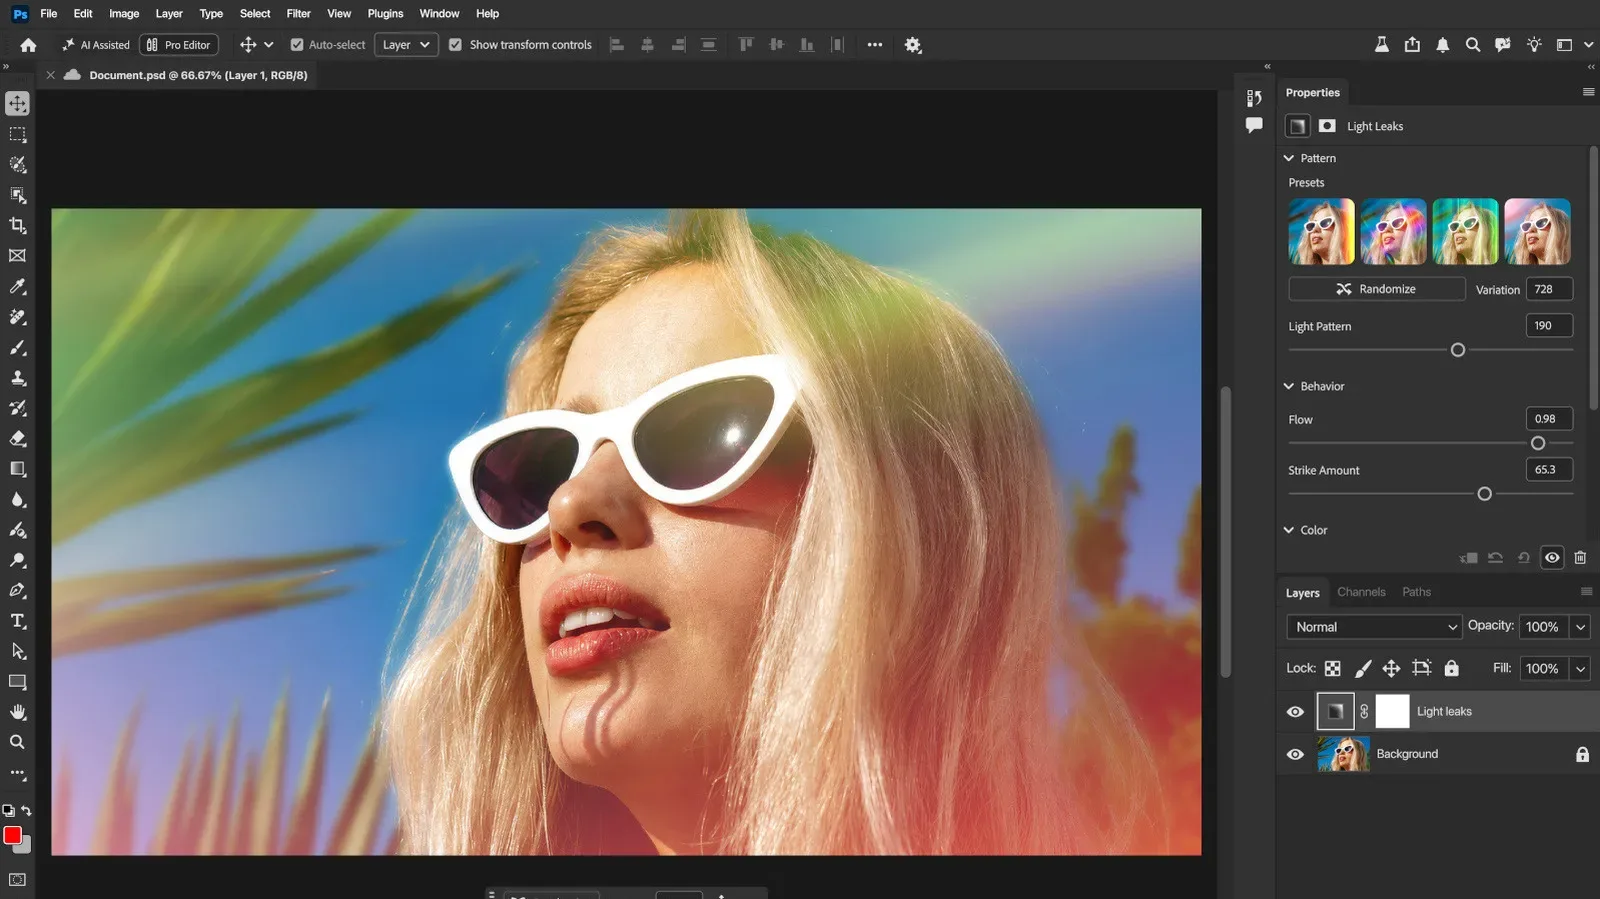Open options bar settings gear
This screenshot has height=899, width=1600.
point(913,45)
